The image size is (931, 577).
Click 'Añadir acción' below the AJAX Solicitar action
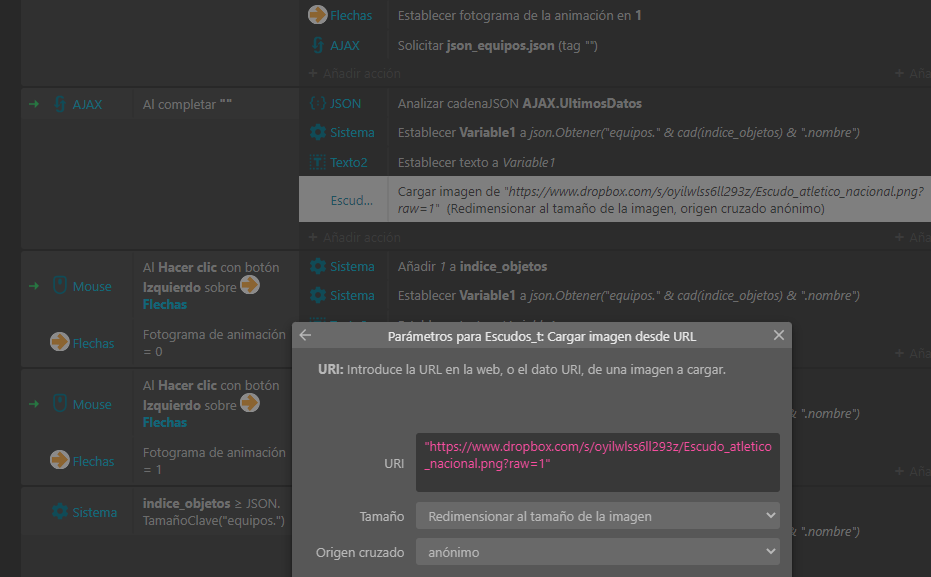pos(355,74)
